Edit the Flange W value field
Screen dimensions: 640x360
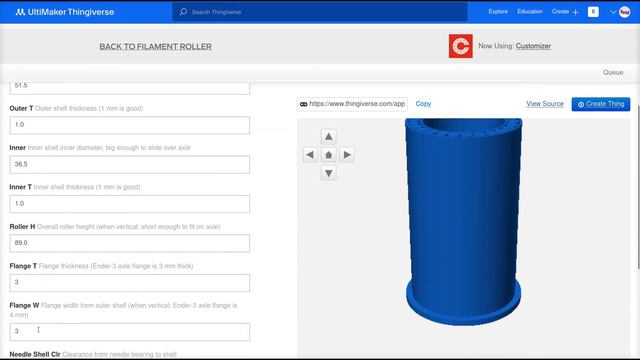[129, 332]
